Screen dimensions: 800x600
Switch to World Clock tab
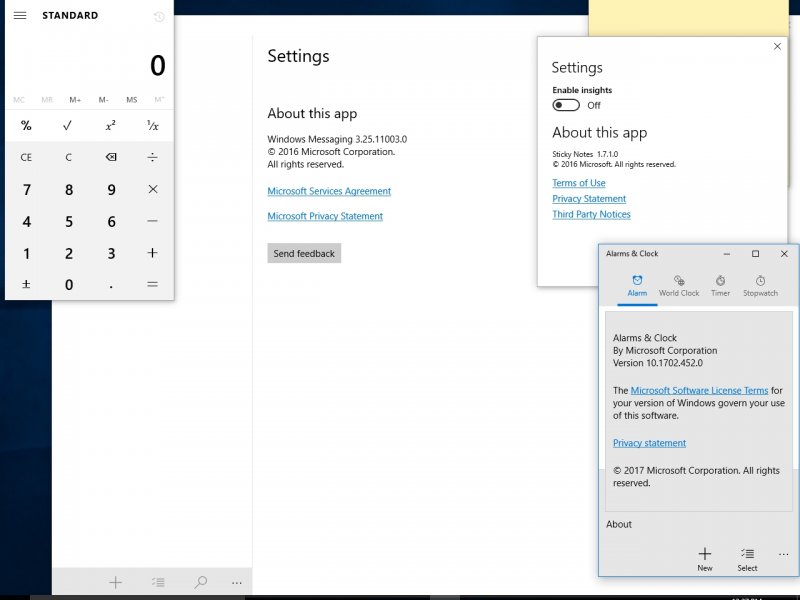point(679,286)
